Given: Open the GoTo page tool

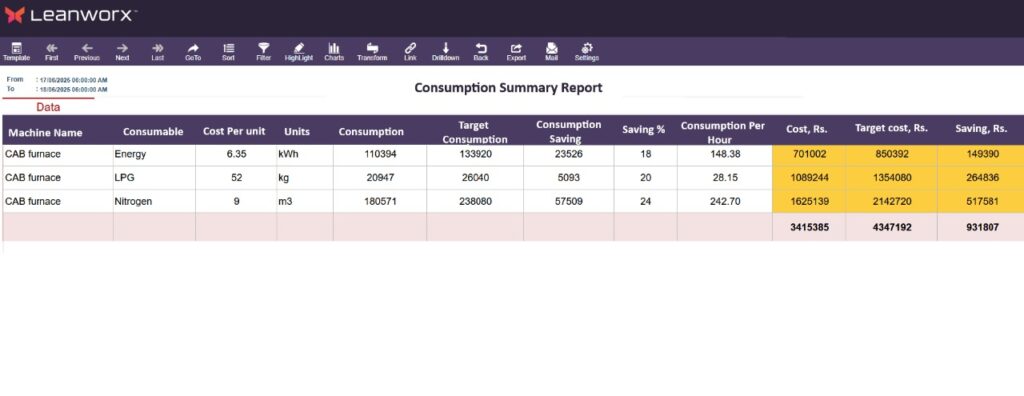Looking at the screenshot, I should click(x=193, y=52).
